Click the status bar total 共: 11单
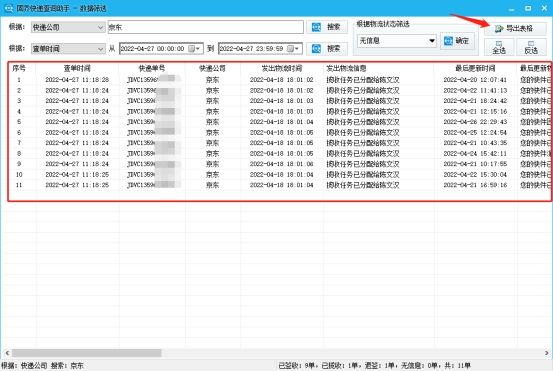553x371 pixels. [x=457, y=365]
